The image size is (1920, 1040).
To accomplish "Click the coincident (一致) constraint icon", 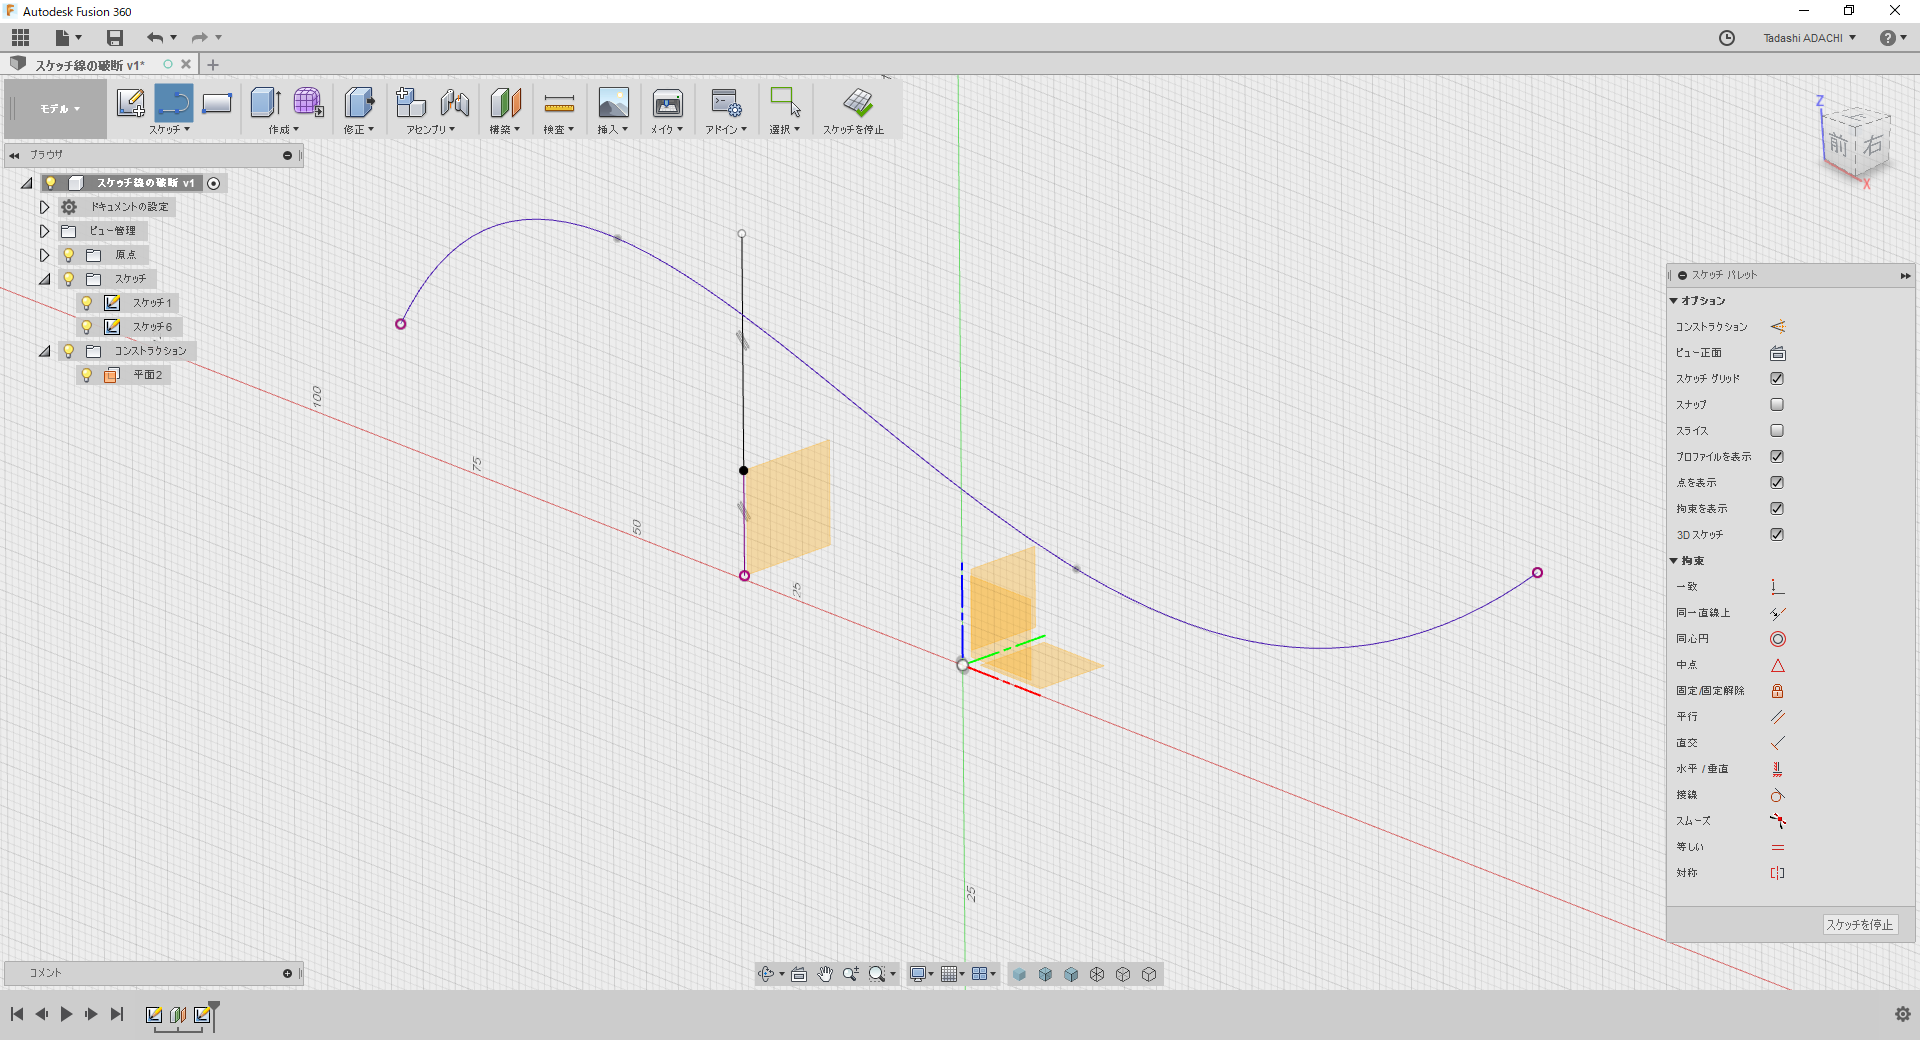I will pos(1777,587).
